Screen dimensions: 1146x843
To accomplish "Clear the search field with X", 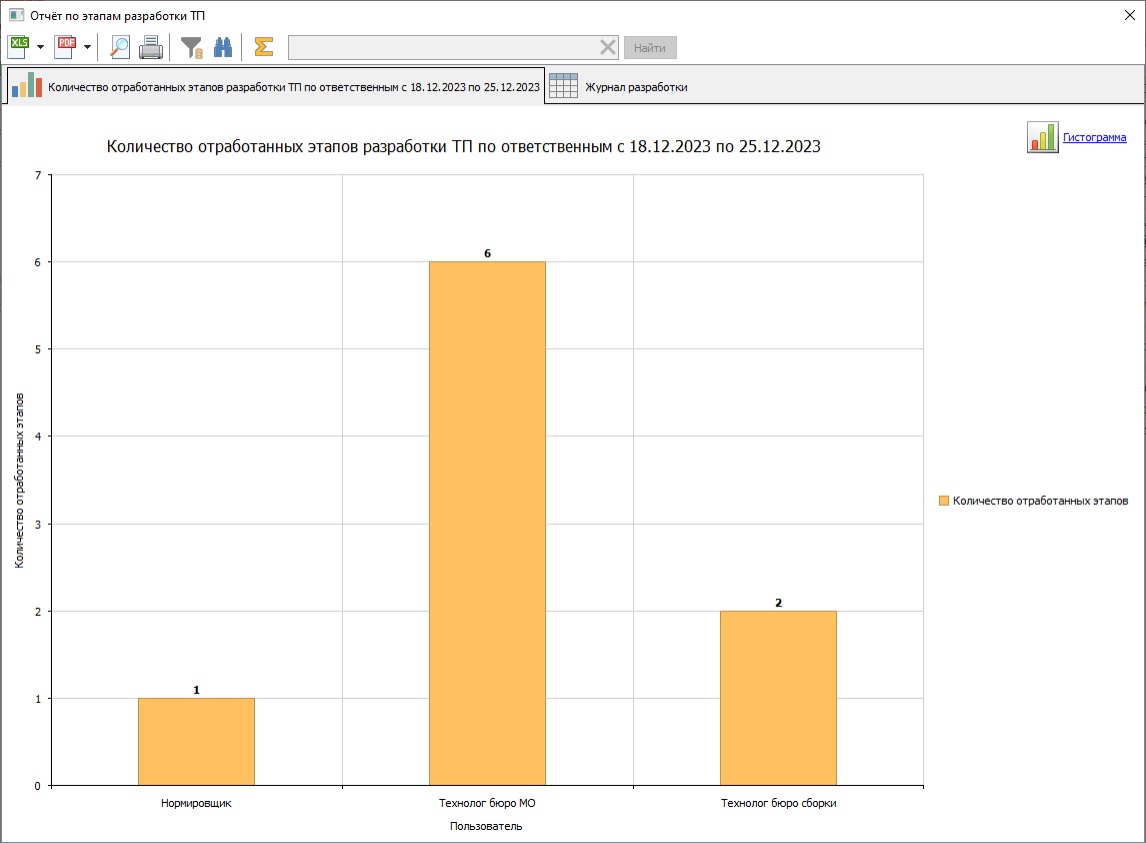I will (607, 47).
